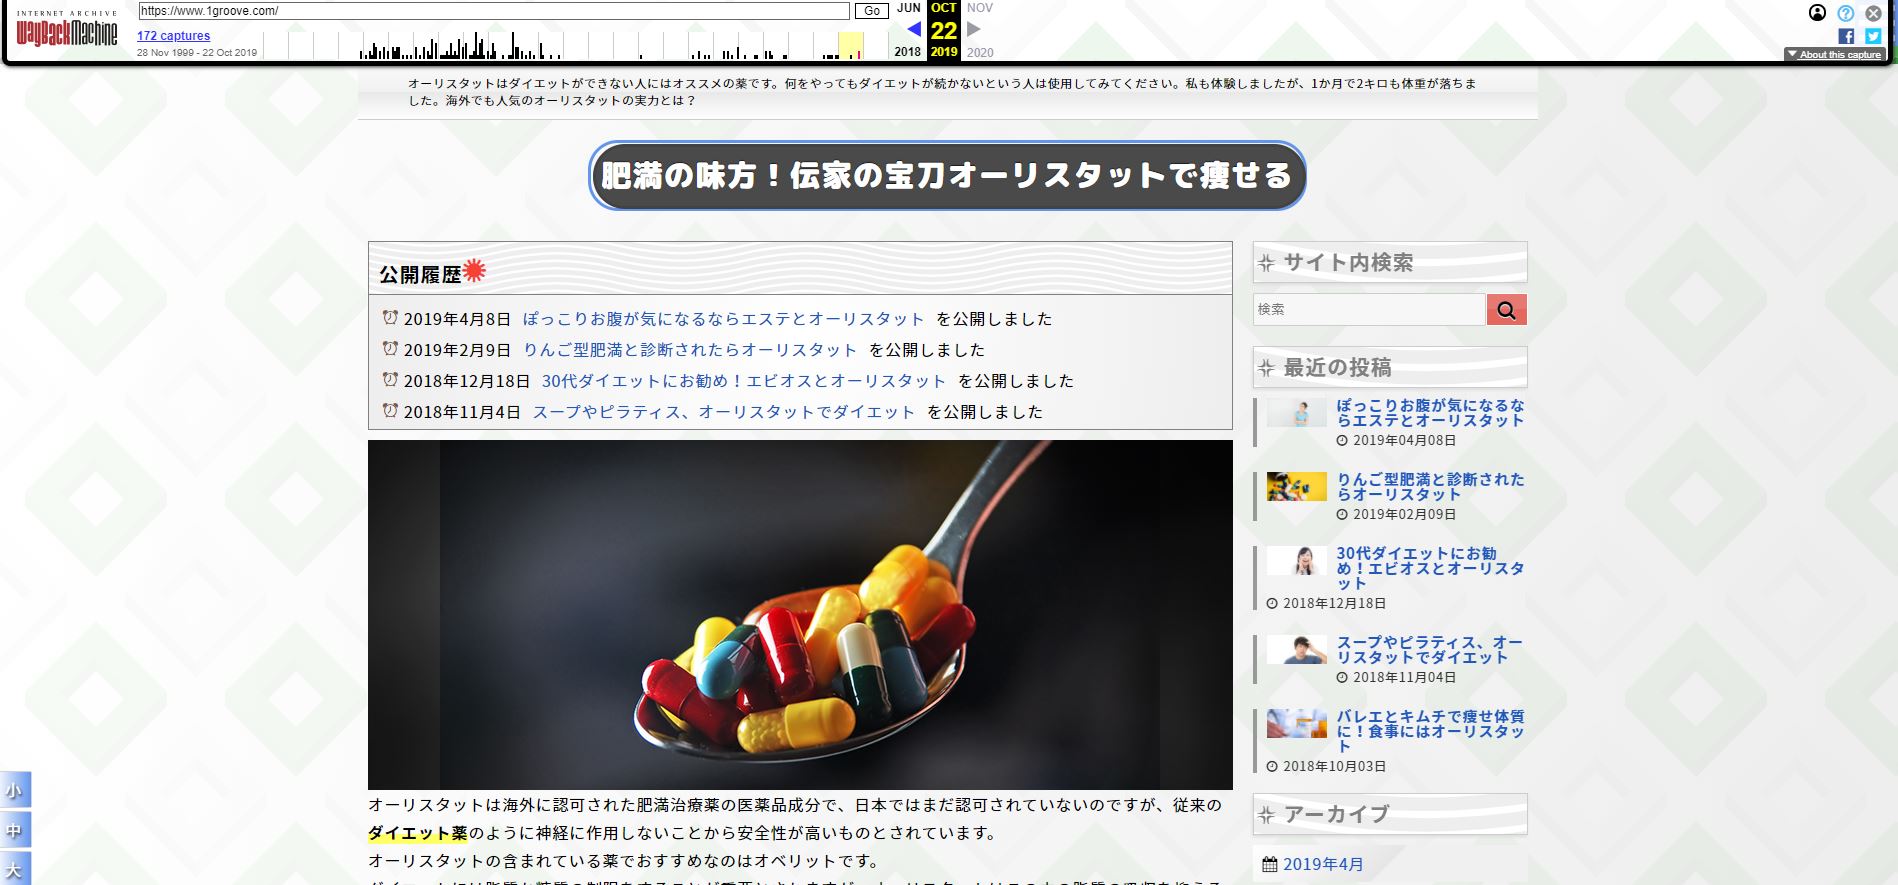Viewport: 1898px width, 885px height.
Task: Share capture on Facebook icon
Action: click(x=1846, y=36)
